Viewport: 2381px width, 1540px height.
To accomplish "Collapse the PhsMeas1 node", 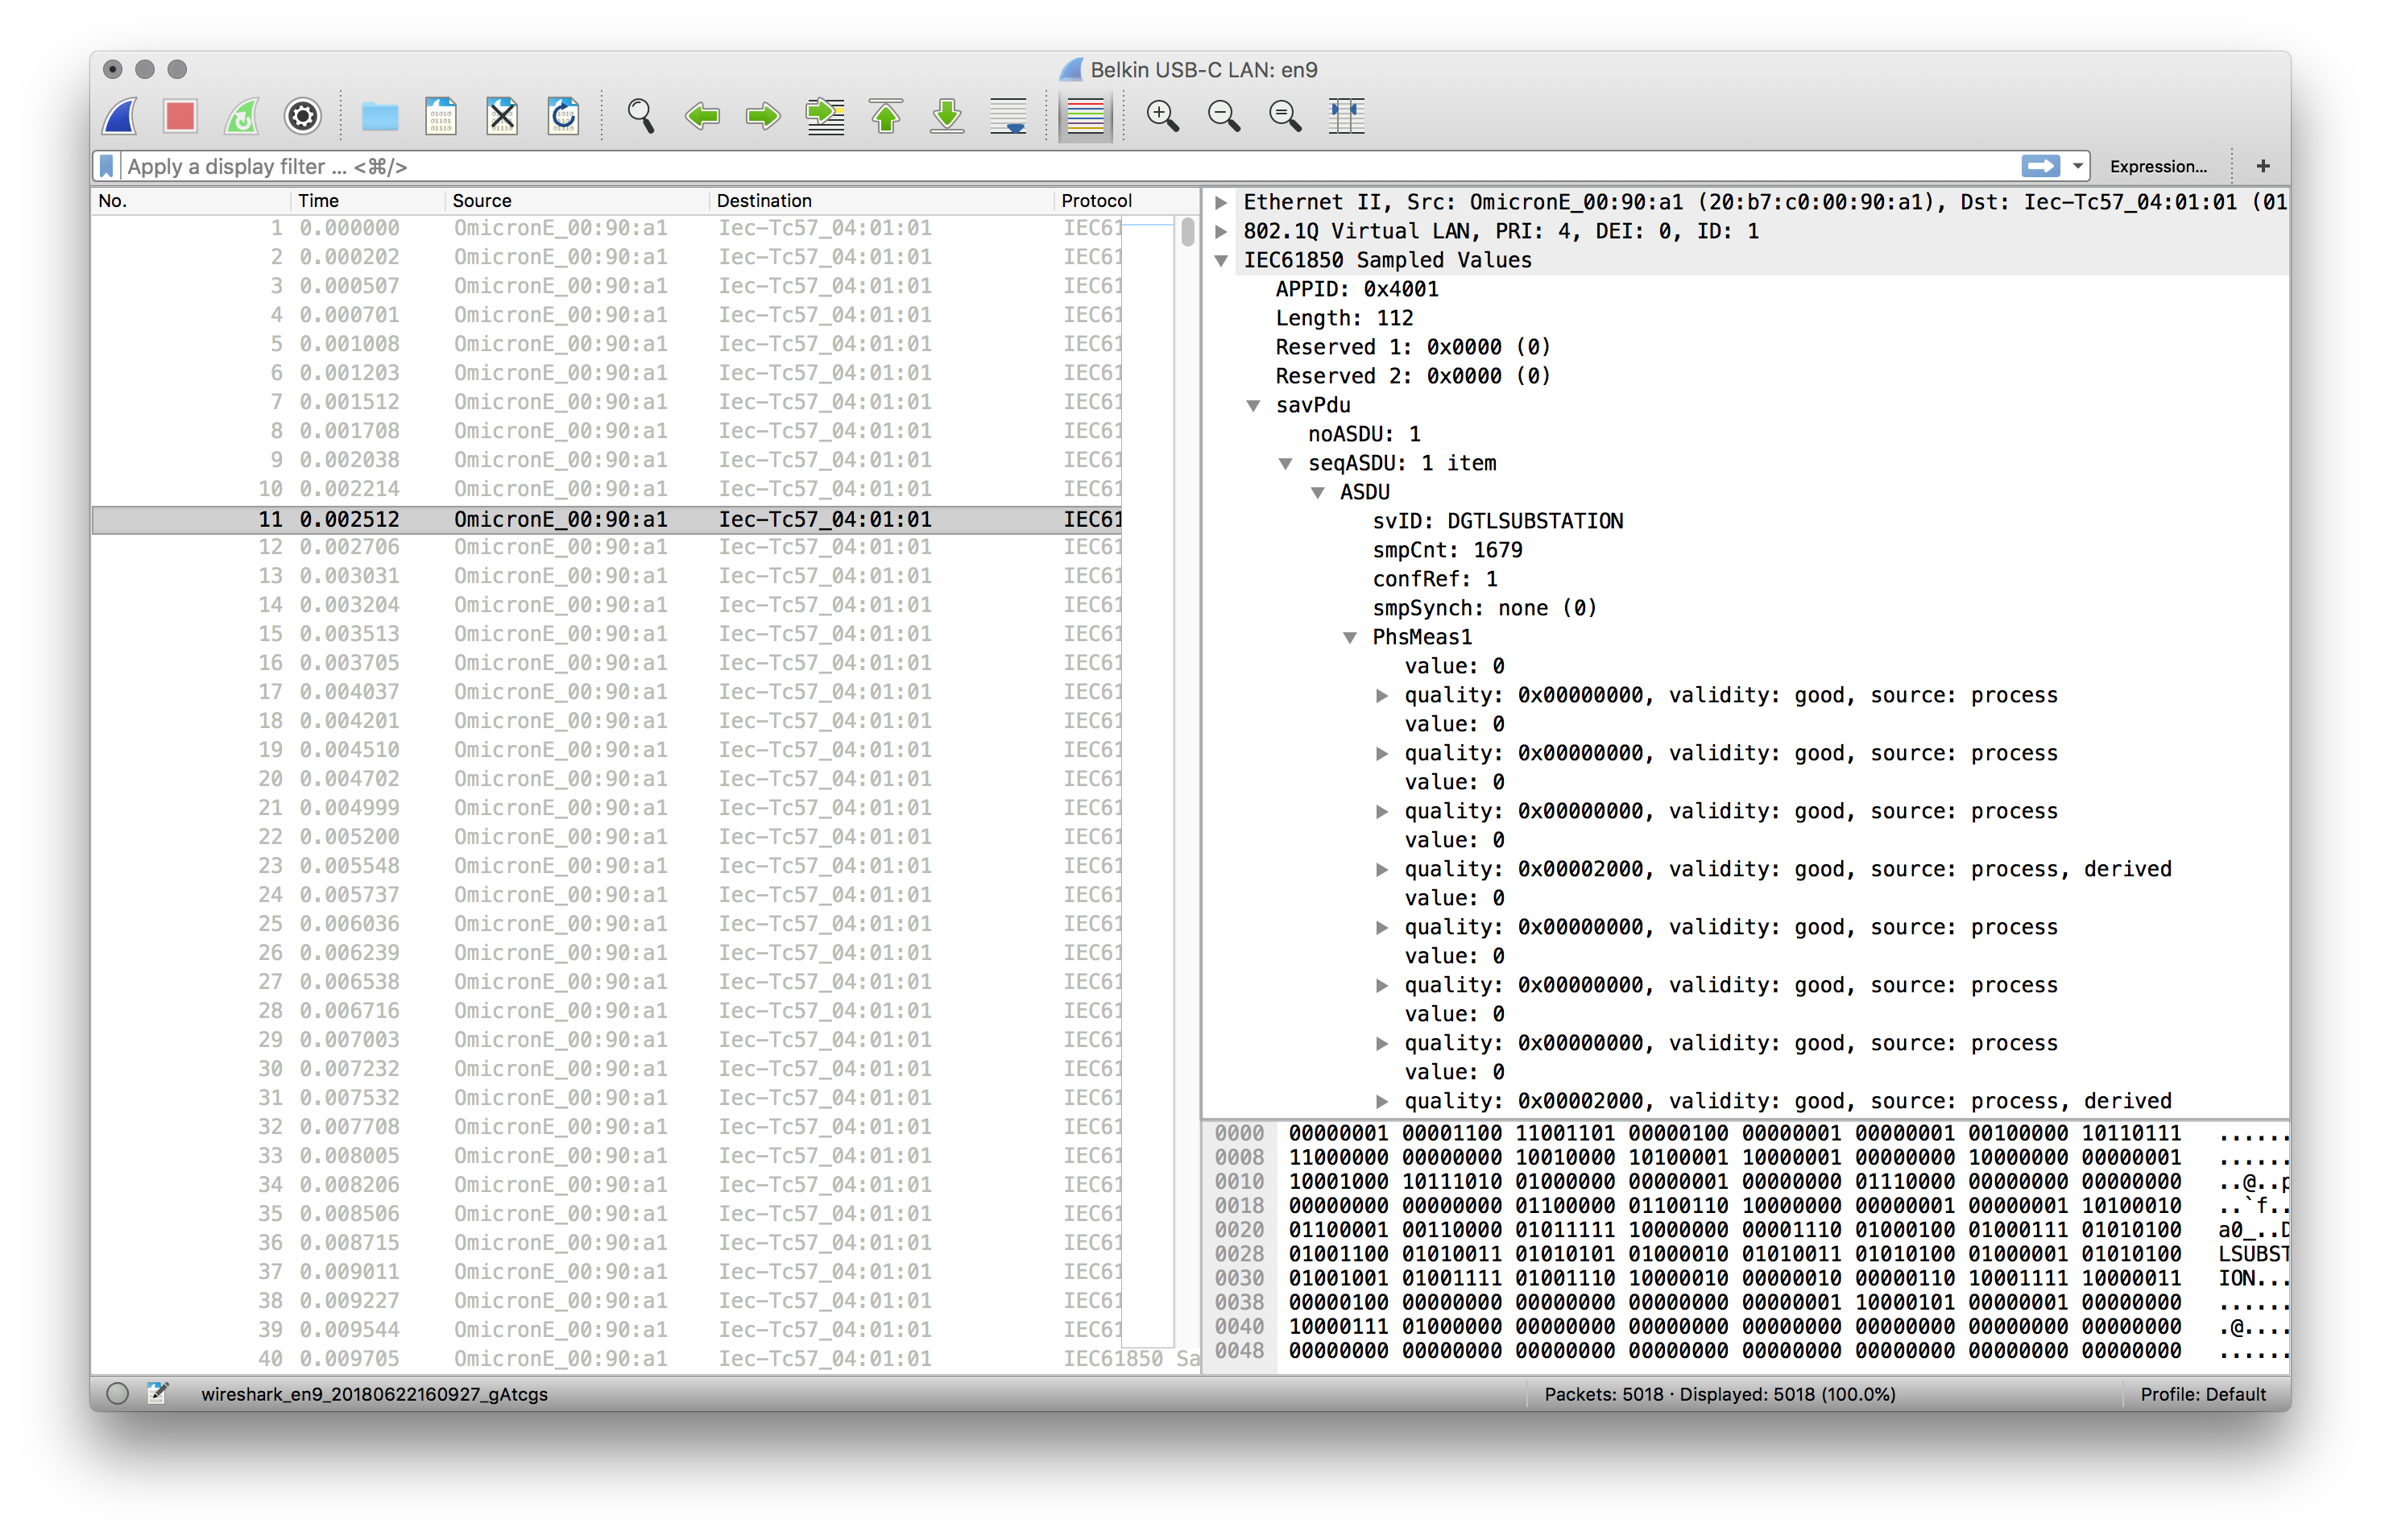I will [1350, 638].
